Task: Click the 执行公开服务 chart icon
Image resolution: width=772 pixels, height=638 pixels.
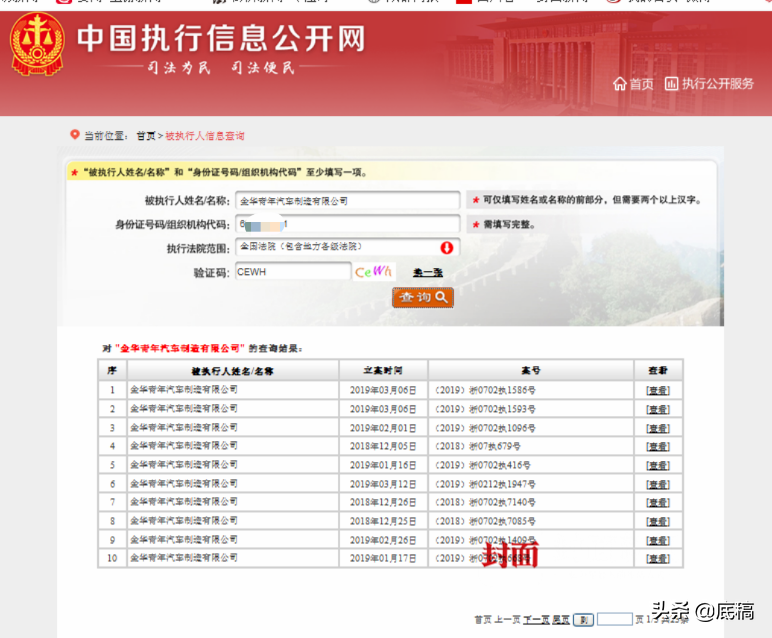Action: [671, 84]
